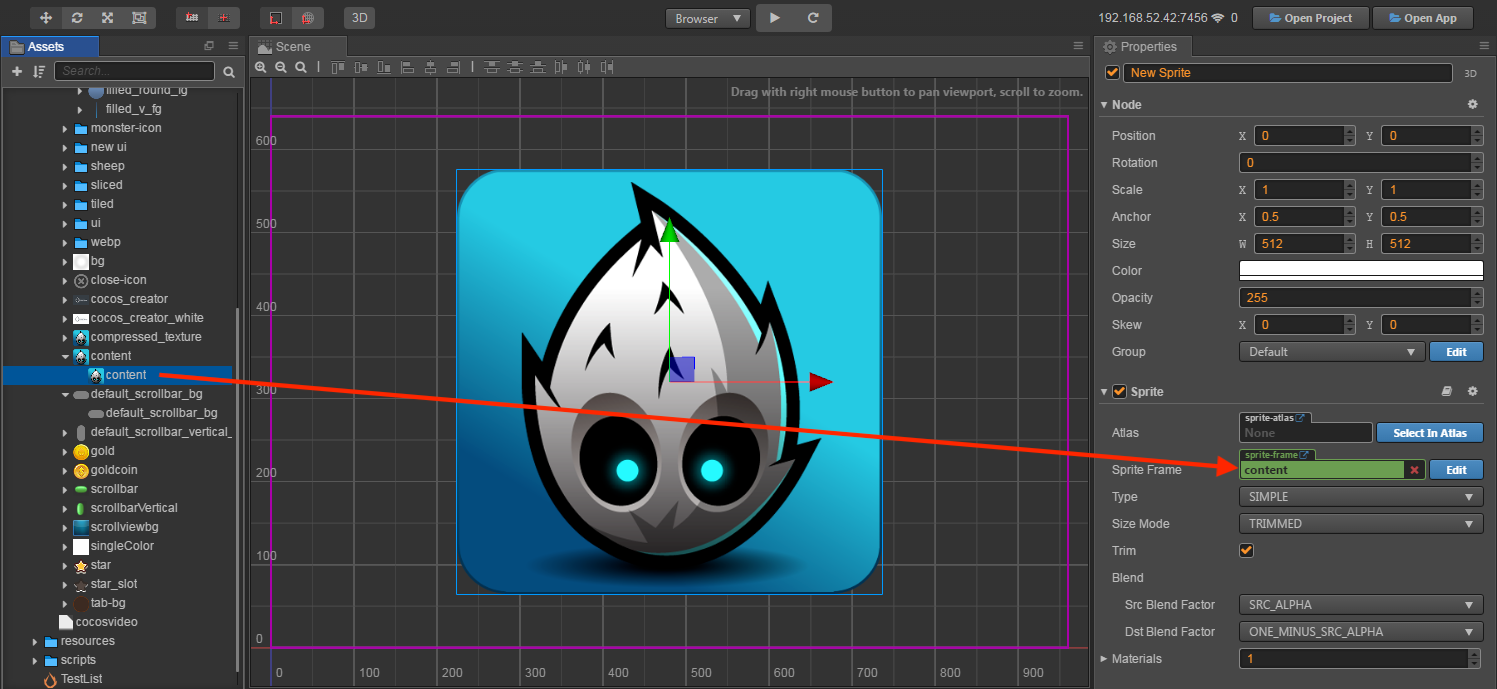The width and height of the screenshot is (1497, 689).
Task: Zoom out the scene view
Action: coord(281,67)
